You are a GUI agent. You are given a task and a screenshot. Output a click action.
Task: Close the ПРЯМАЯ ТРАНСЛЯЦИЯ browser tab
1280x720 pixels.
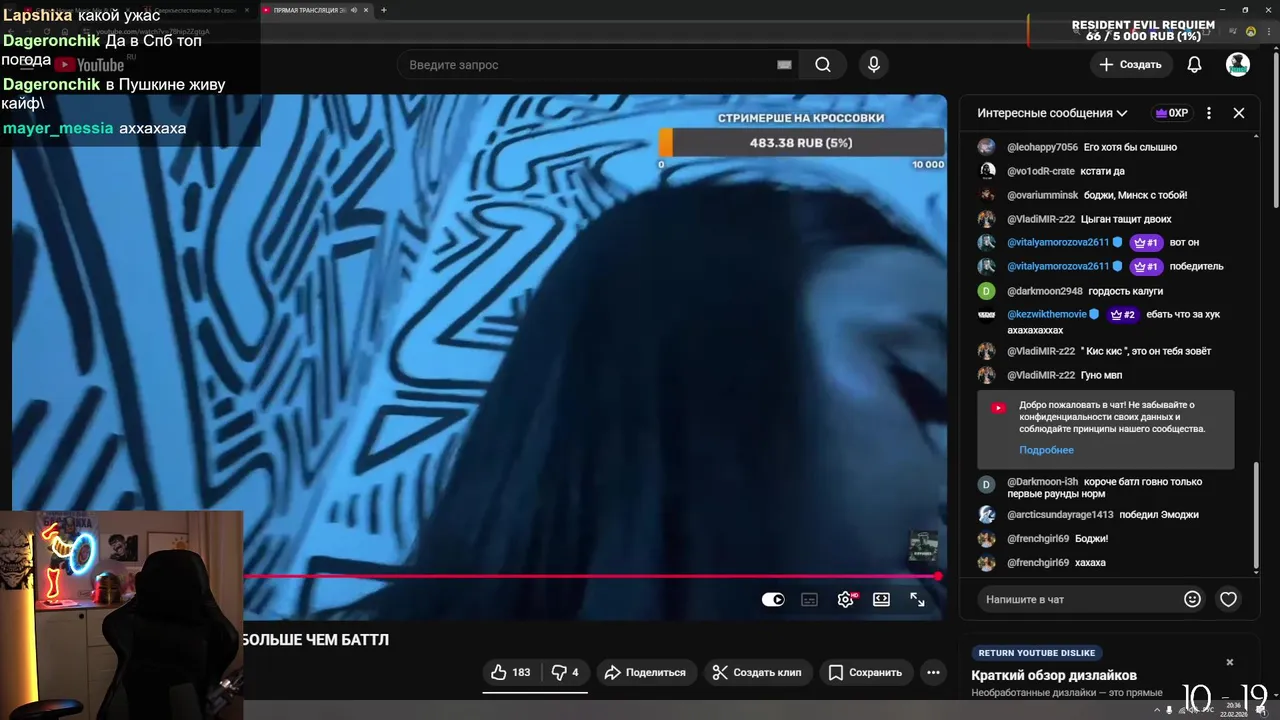point(366,10)
